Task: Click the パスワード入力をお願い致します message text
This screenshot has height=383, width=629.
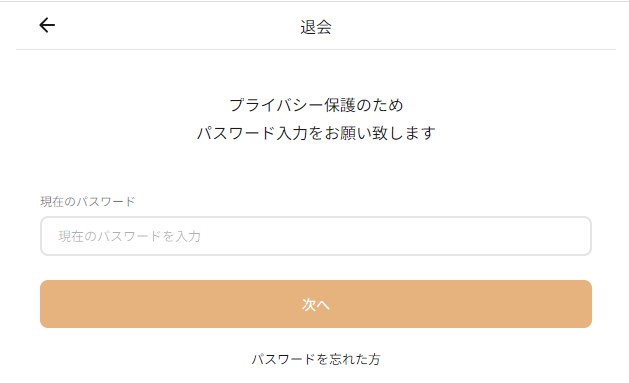Action: coord(316,133)
